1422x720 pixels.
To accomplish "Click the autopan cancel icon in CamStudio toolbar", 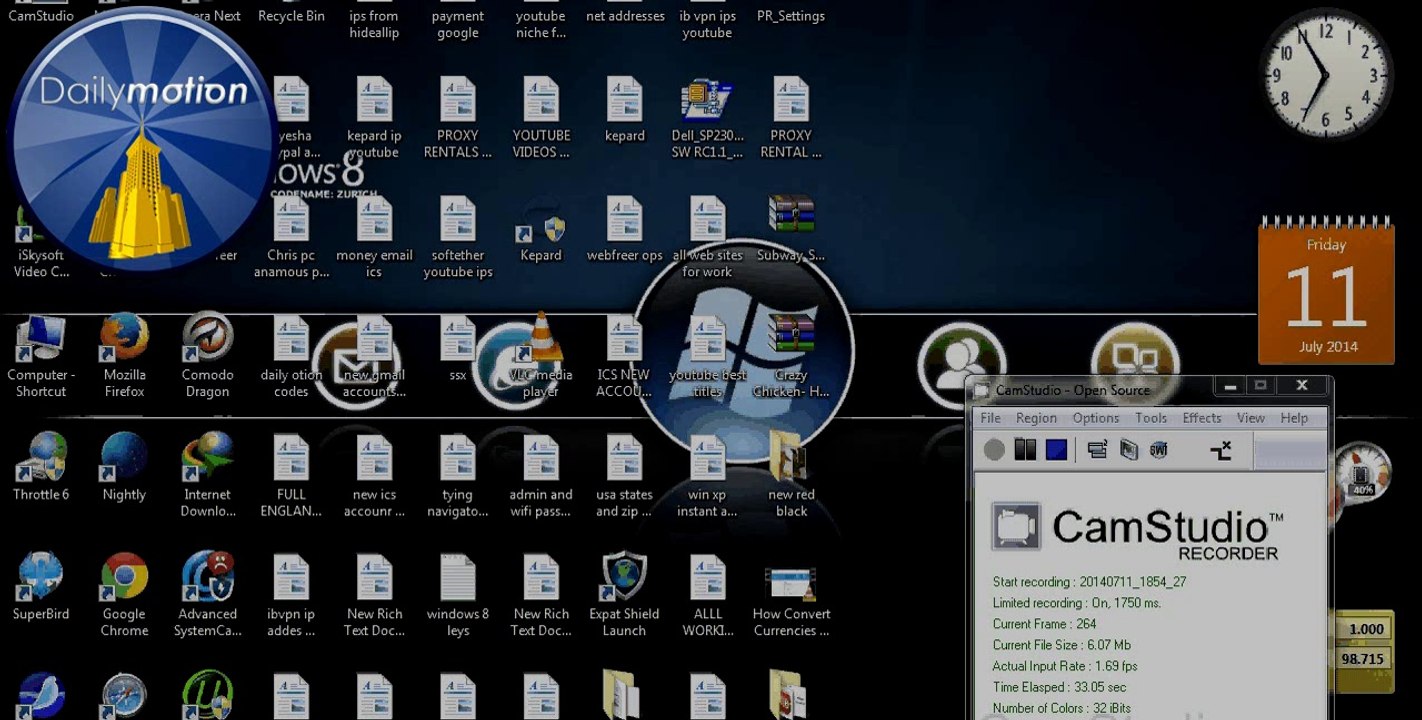I will pyautogui.click(x=1221, y=450).
